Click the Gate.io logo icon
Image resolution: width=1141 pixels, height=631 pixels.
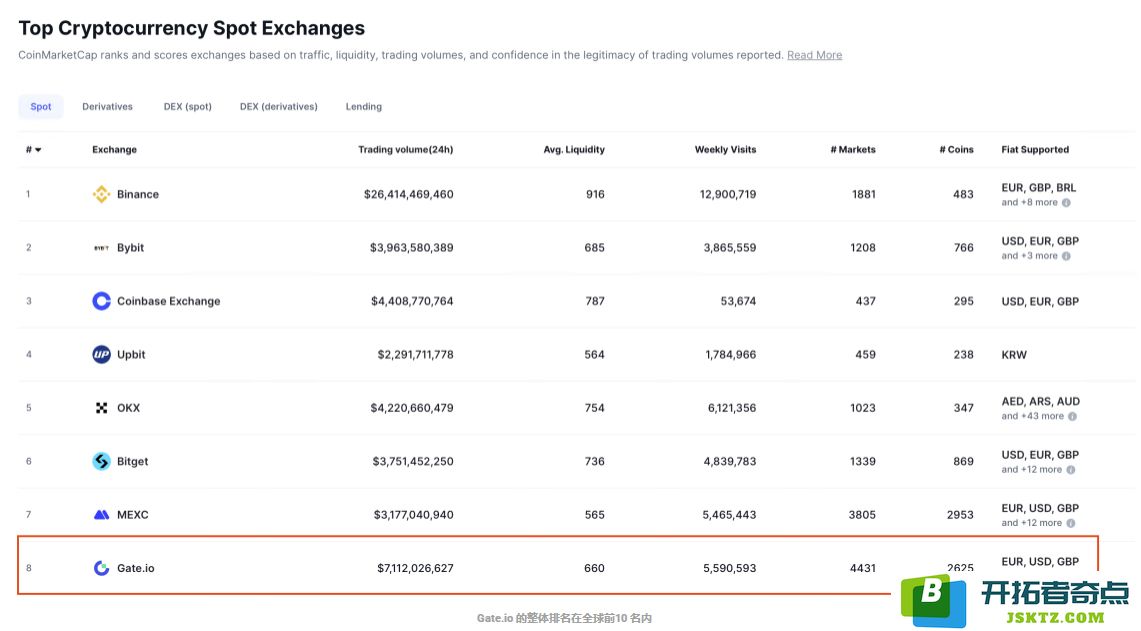click(x=101, y=568)
